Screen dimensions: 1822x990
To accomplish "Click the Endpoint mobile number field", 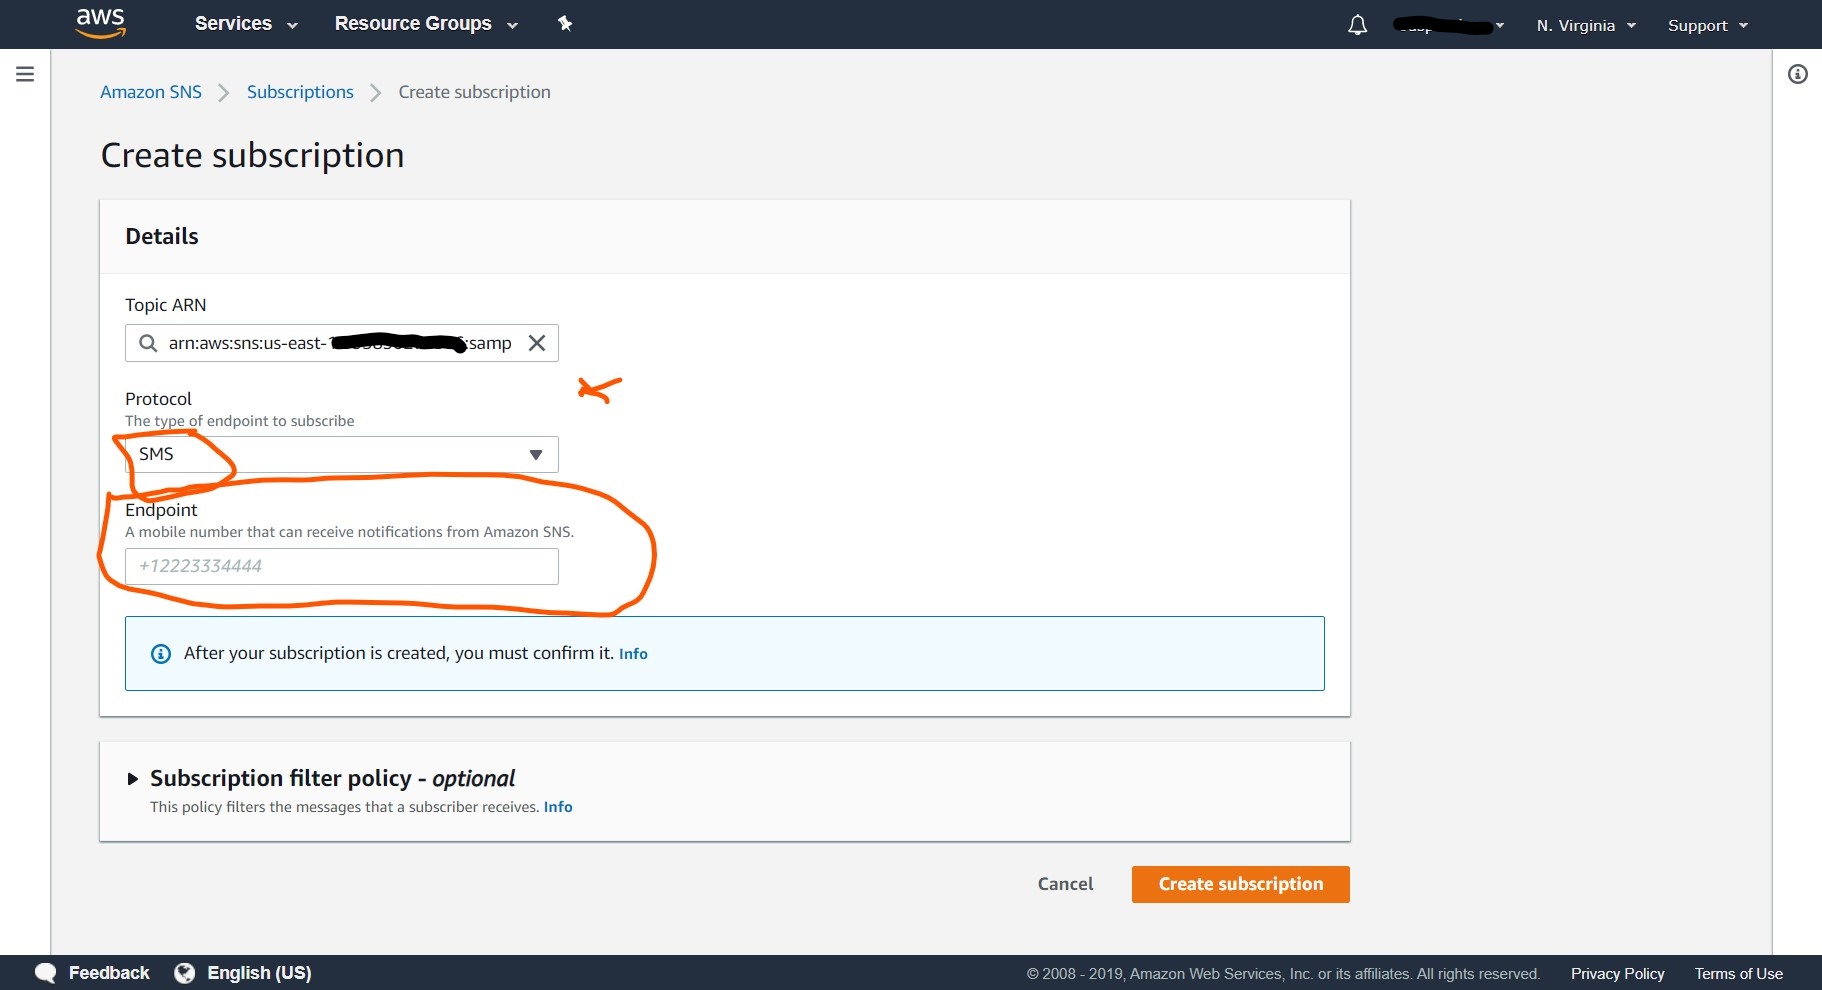I will (x=341, y=566).
